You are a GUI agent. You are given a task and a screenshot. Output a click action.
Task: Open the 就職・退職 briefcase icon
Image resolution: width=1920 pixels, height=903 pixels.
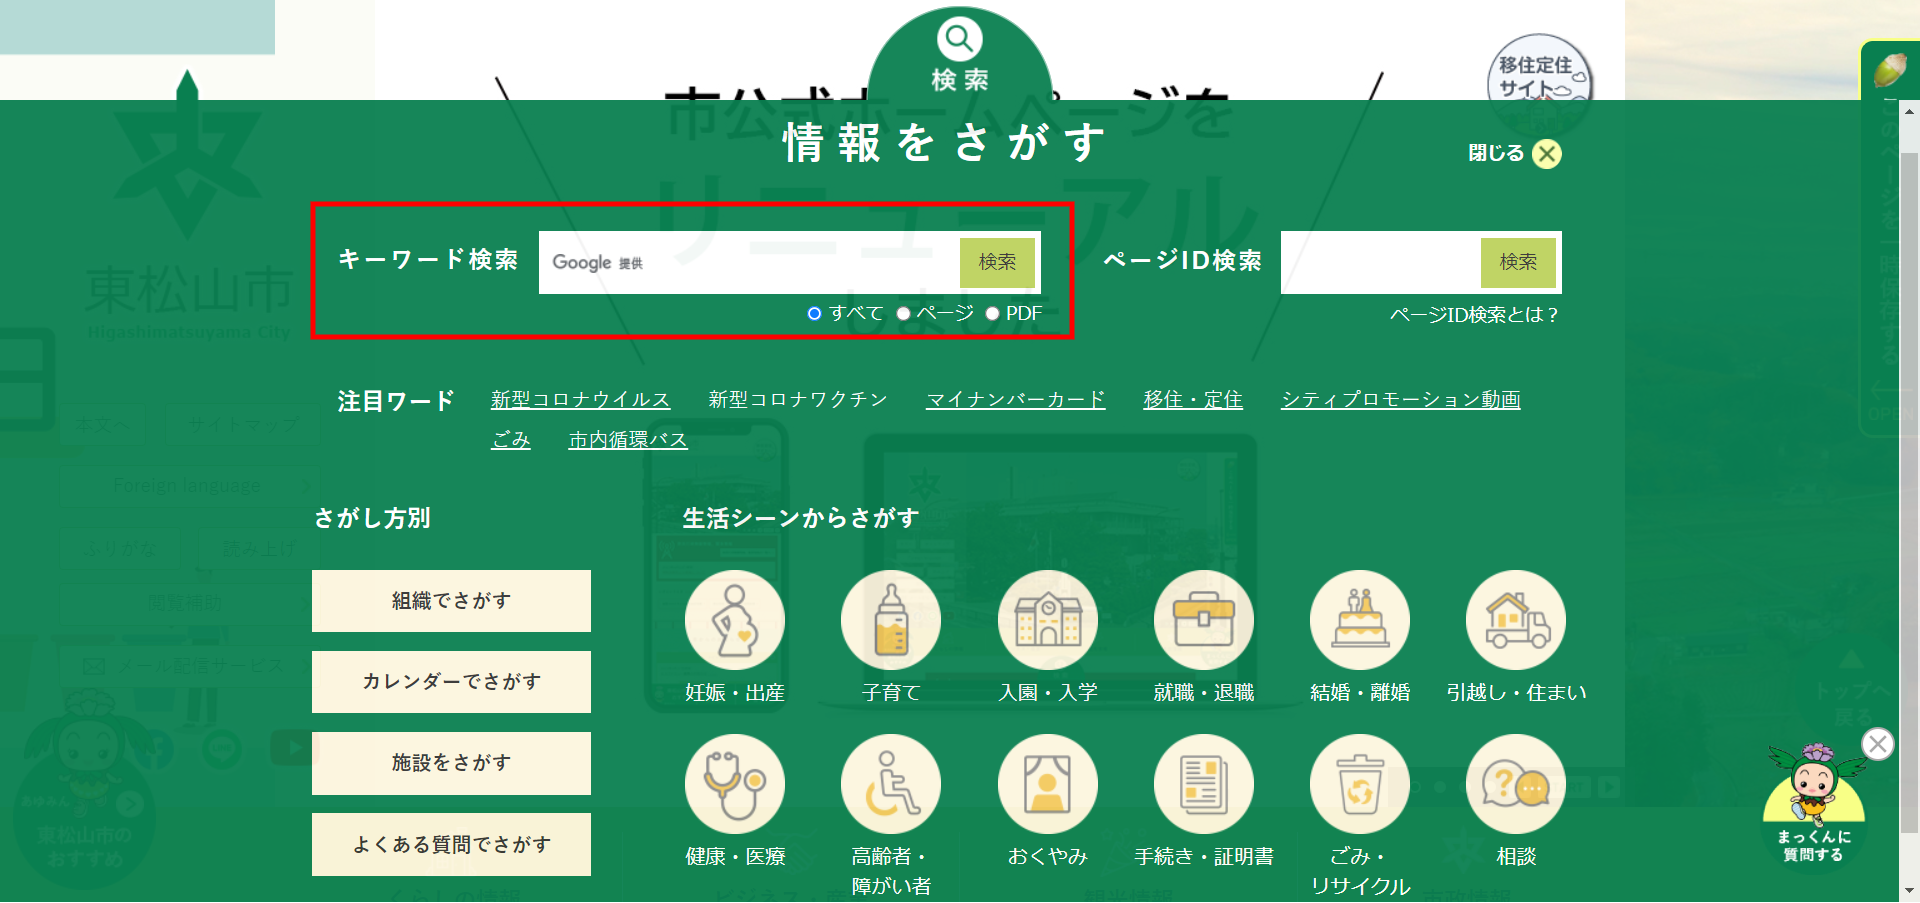(1204, 621)
